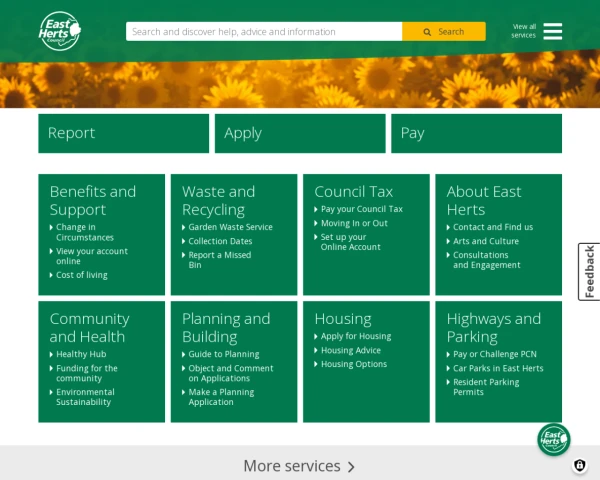Open Council Tax heading

coord(354,191)
